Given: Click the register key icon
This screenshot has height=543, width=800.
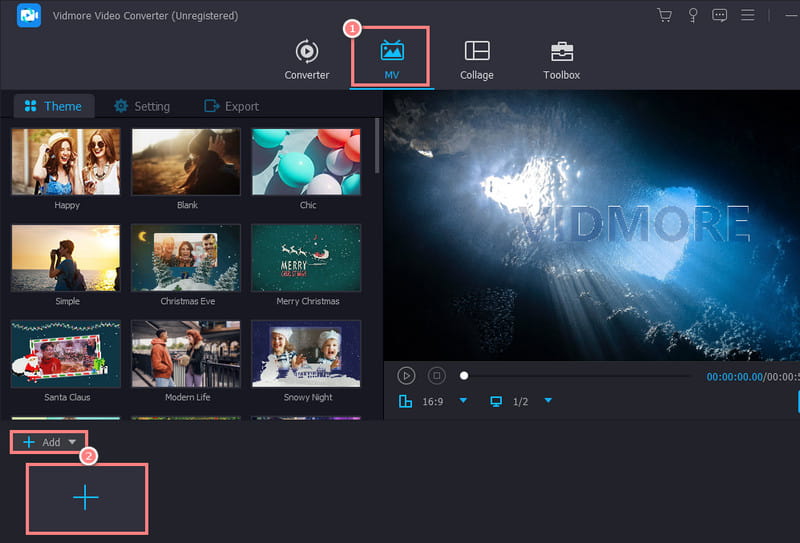Looking at the screenshot, I should click(692, 15).
